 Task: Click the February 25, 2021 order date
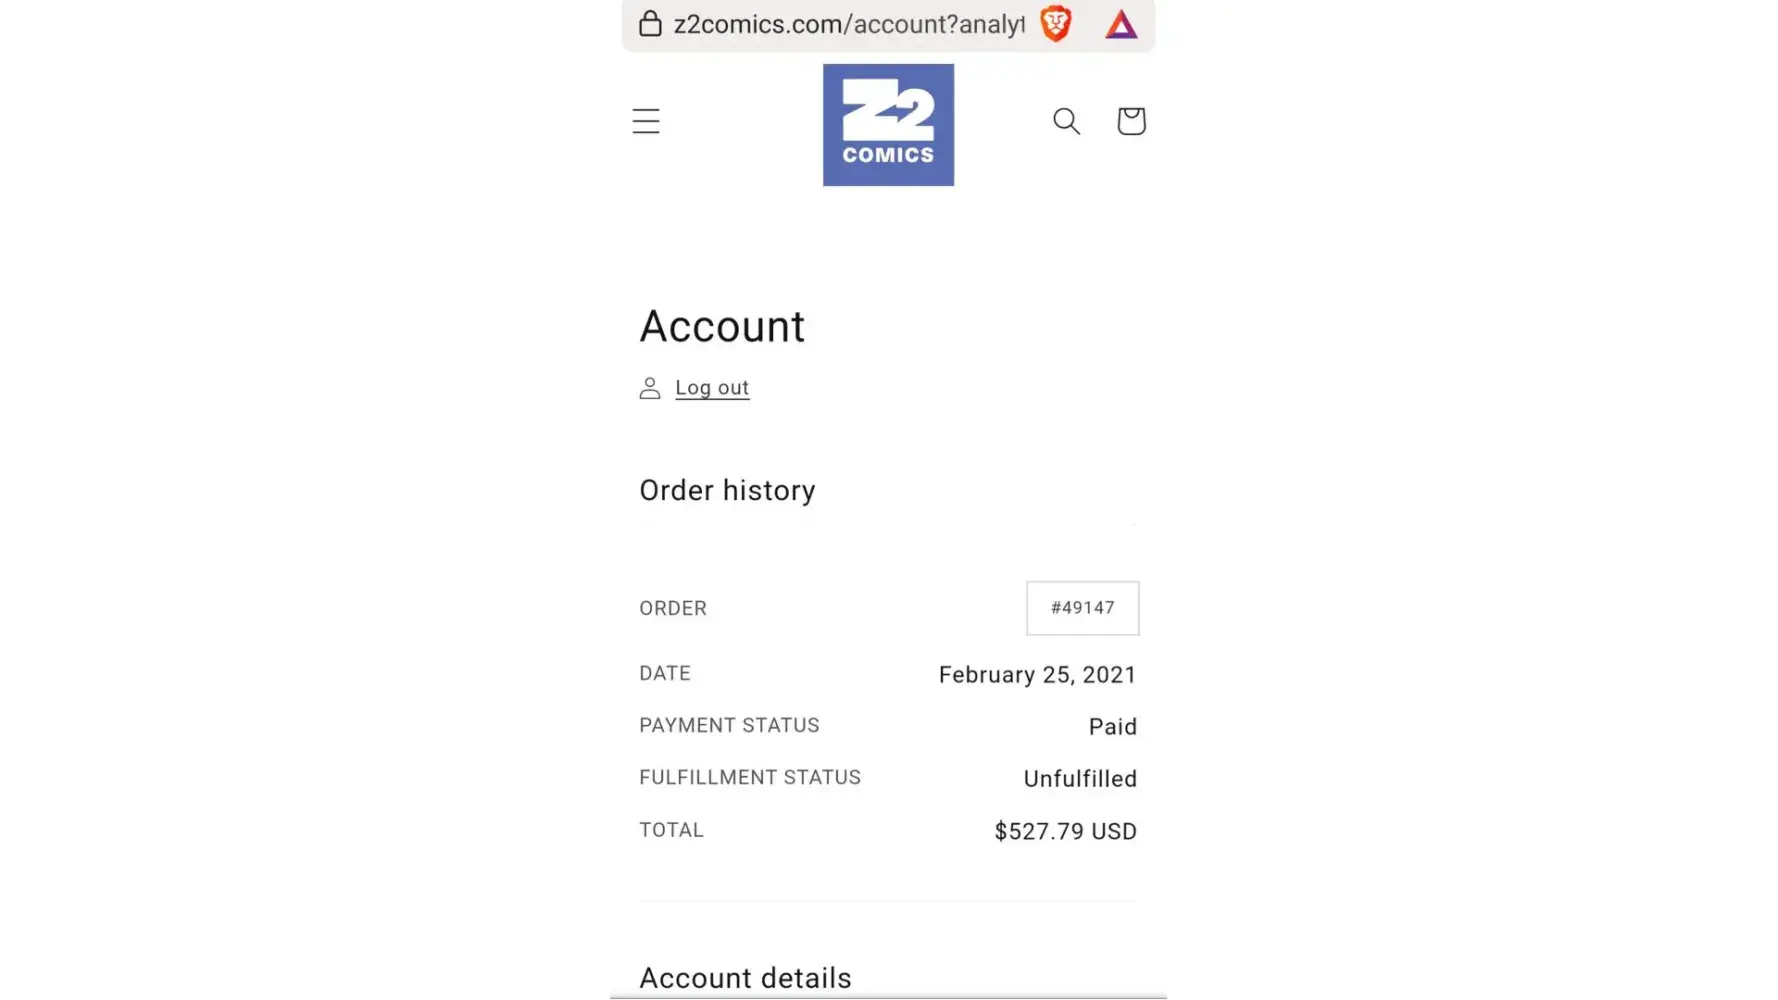point(1037,675)
